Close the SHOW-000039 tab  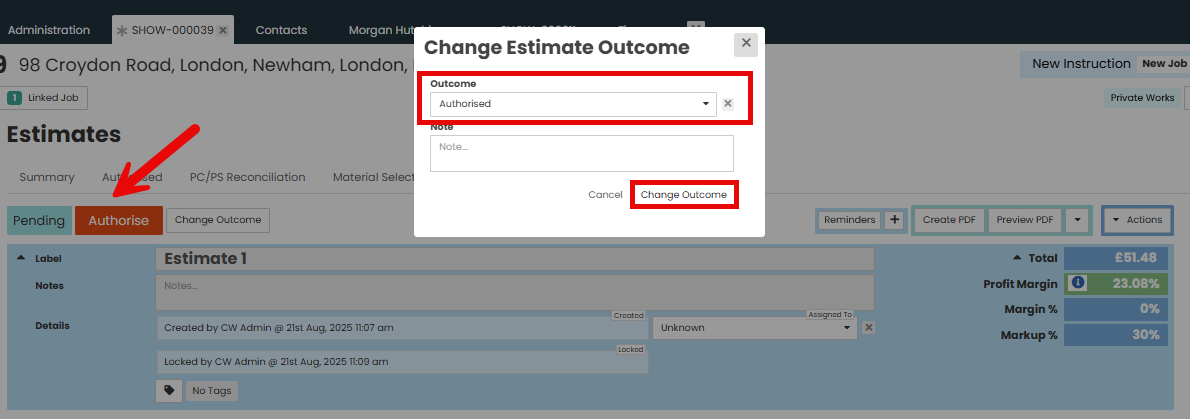coord(222,30)
